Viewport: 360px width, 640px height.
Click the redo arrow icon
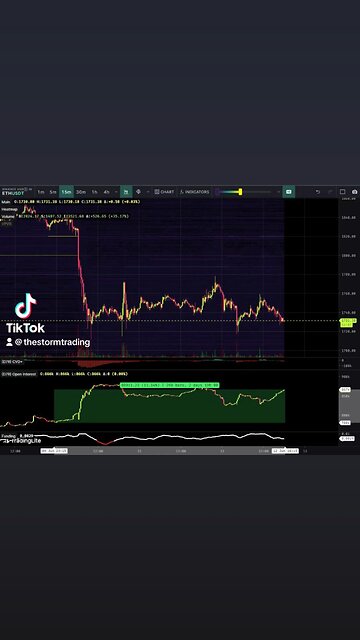330,192
